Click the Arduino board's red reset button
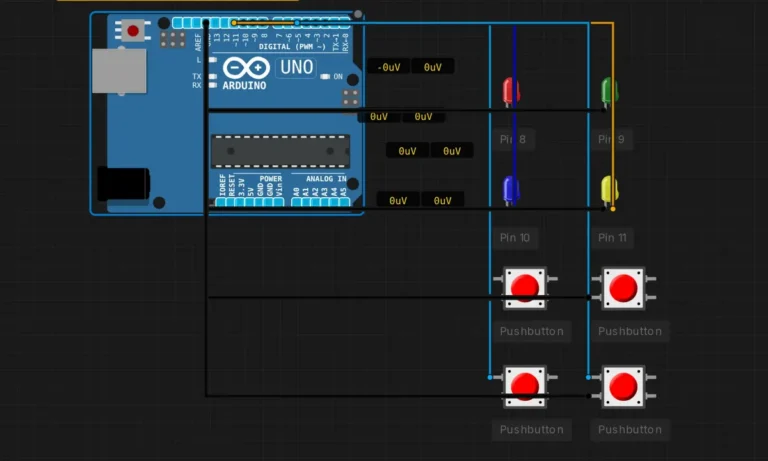 [132, 31]
